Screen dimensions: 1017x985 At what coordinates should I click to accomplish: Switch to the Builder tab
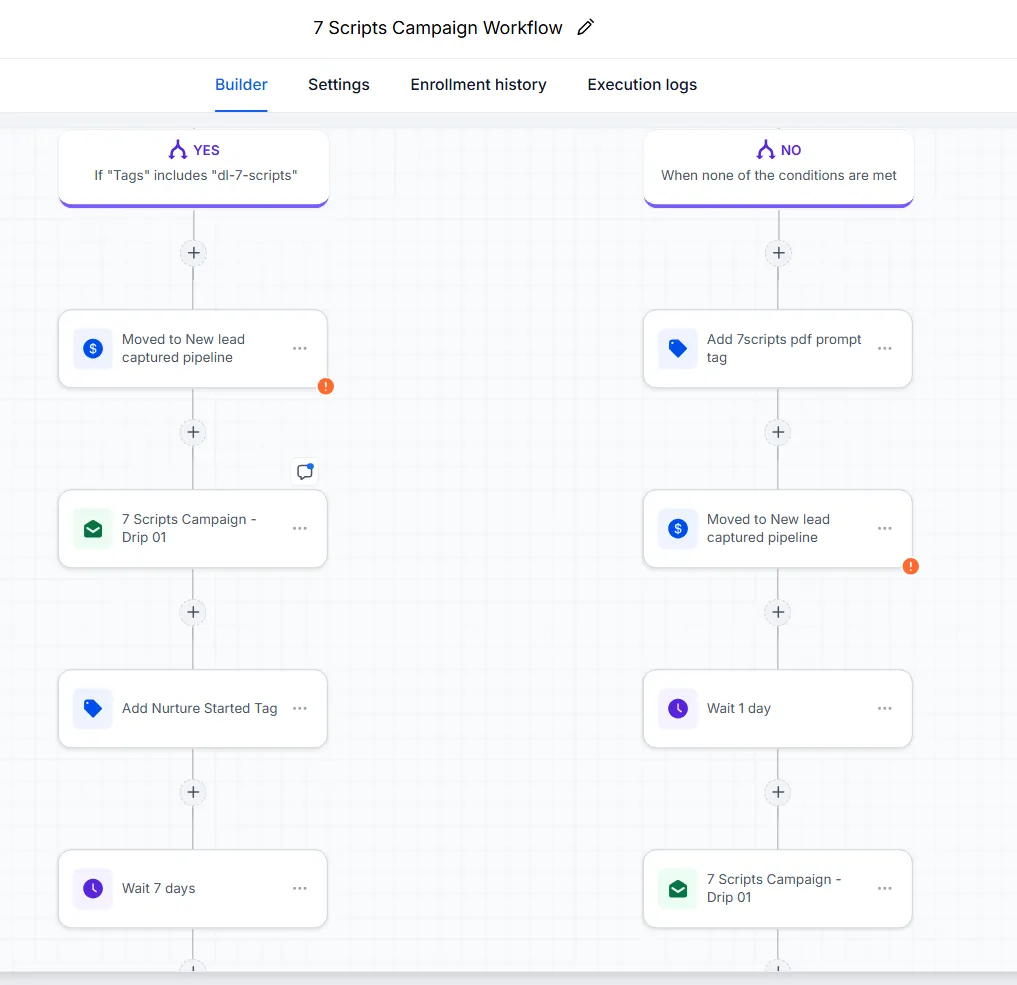[x=241, y=84]
